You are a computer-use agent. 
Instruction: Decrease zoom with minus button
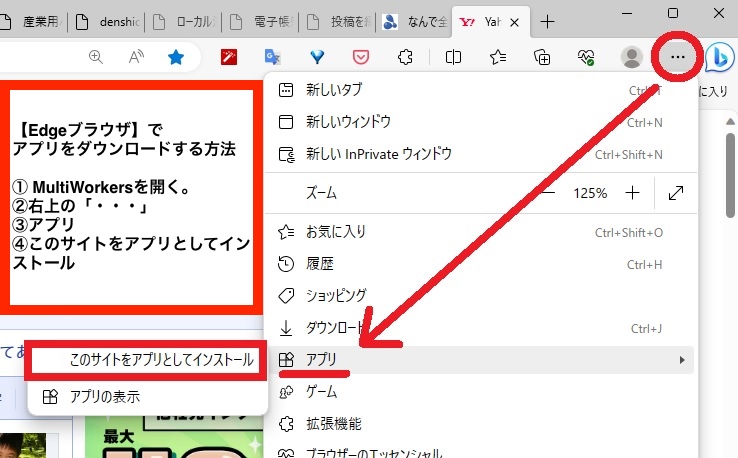click(548, 193)
